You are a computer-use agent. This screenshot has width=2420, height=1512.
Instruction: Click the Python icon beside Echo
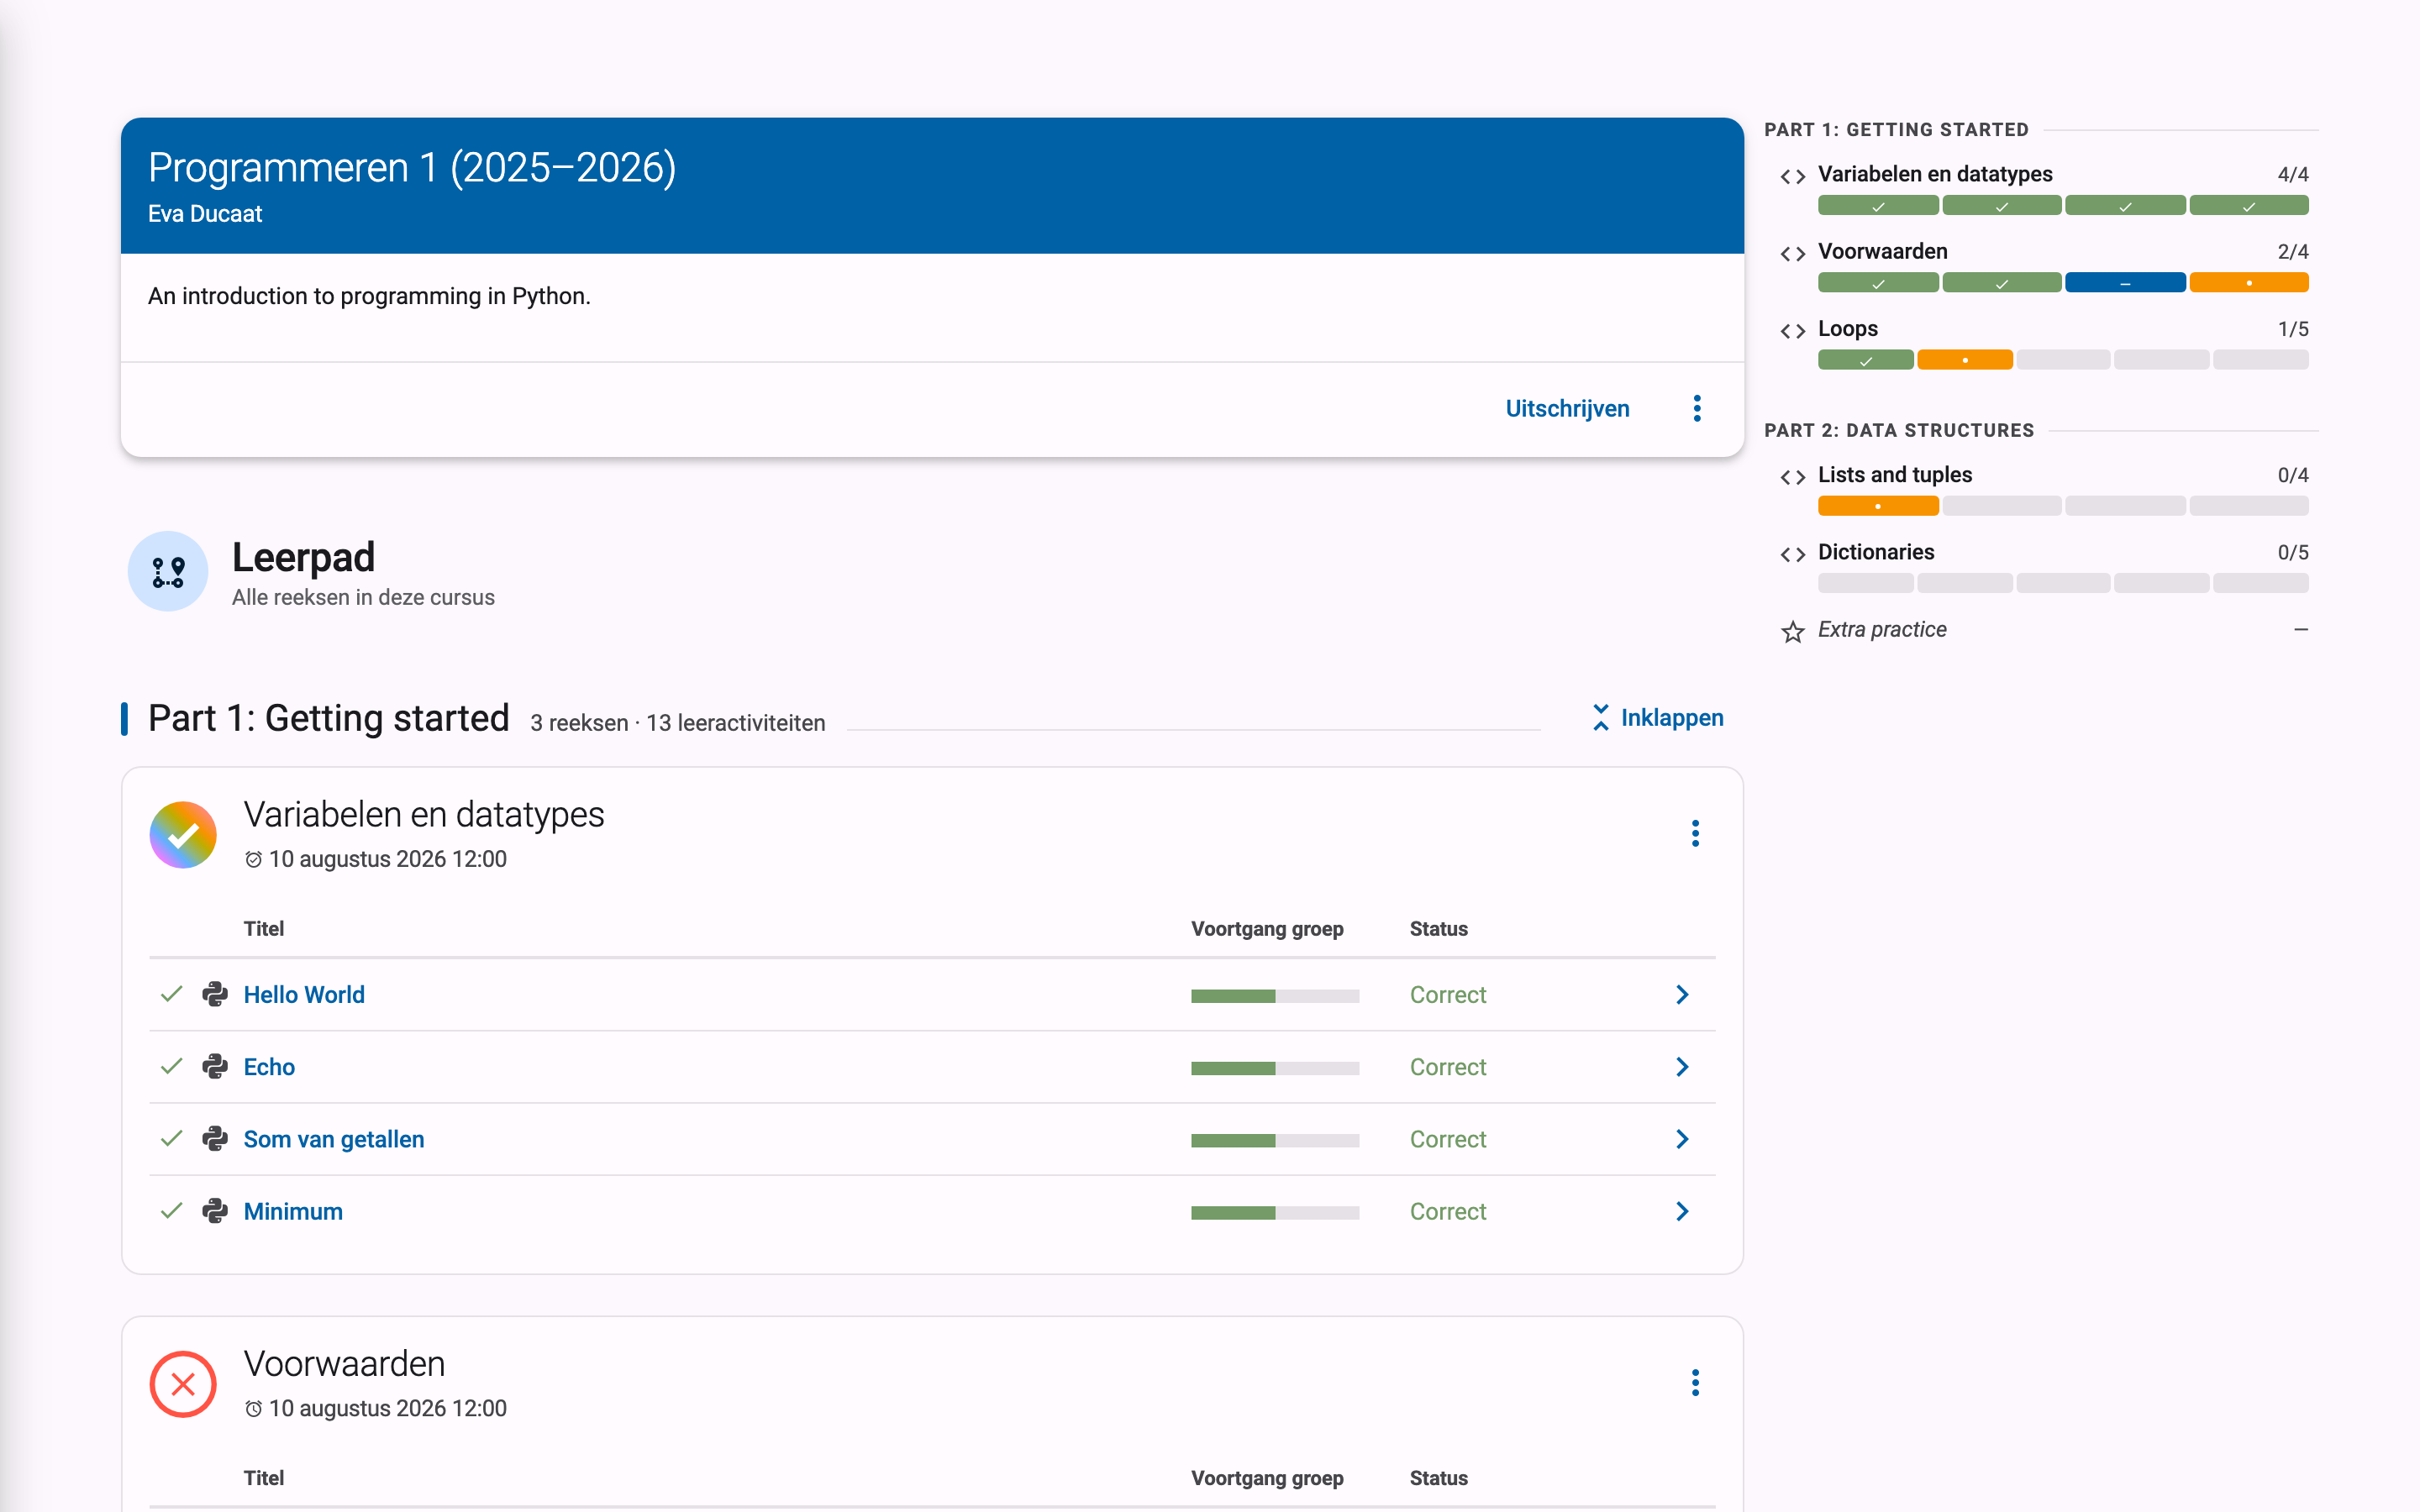pos(215,1066)
